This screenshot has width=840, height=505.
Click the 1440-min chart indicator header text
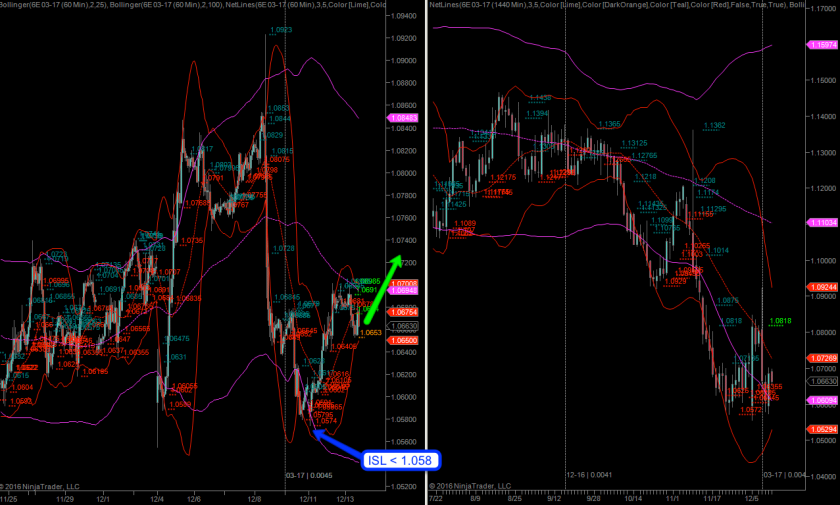pos(617,4)
